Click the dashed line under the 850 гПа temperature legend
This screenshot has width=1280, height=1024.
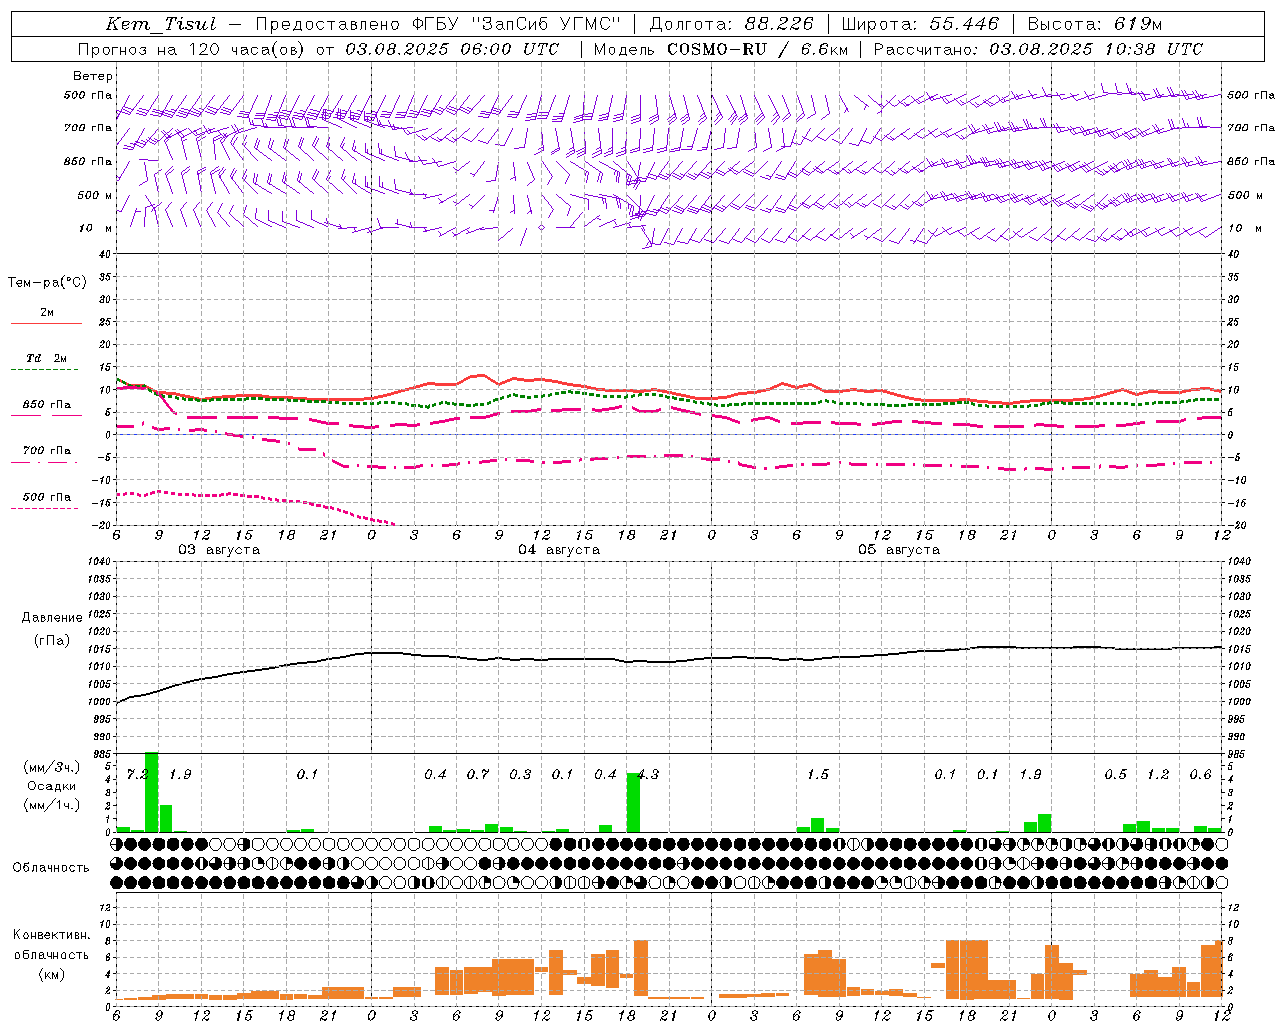[45, 415]
